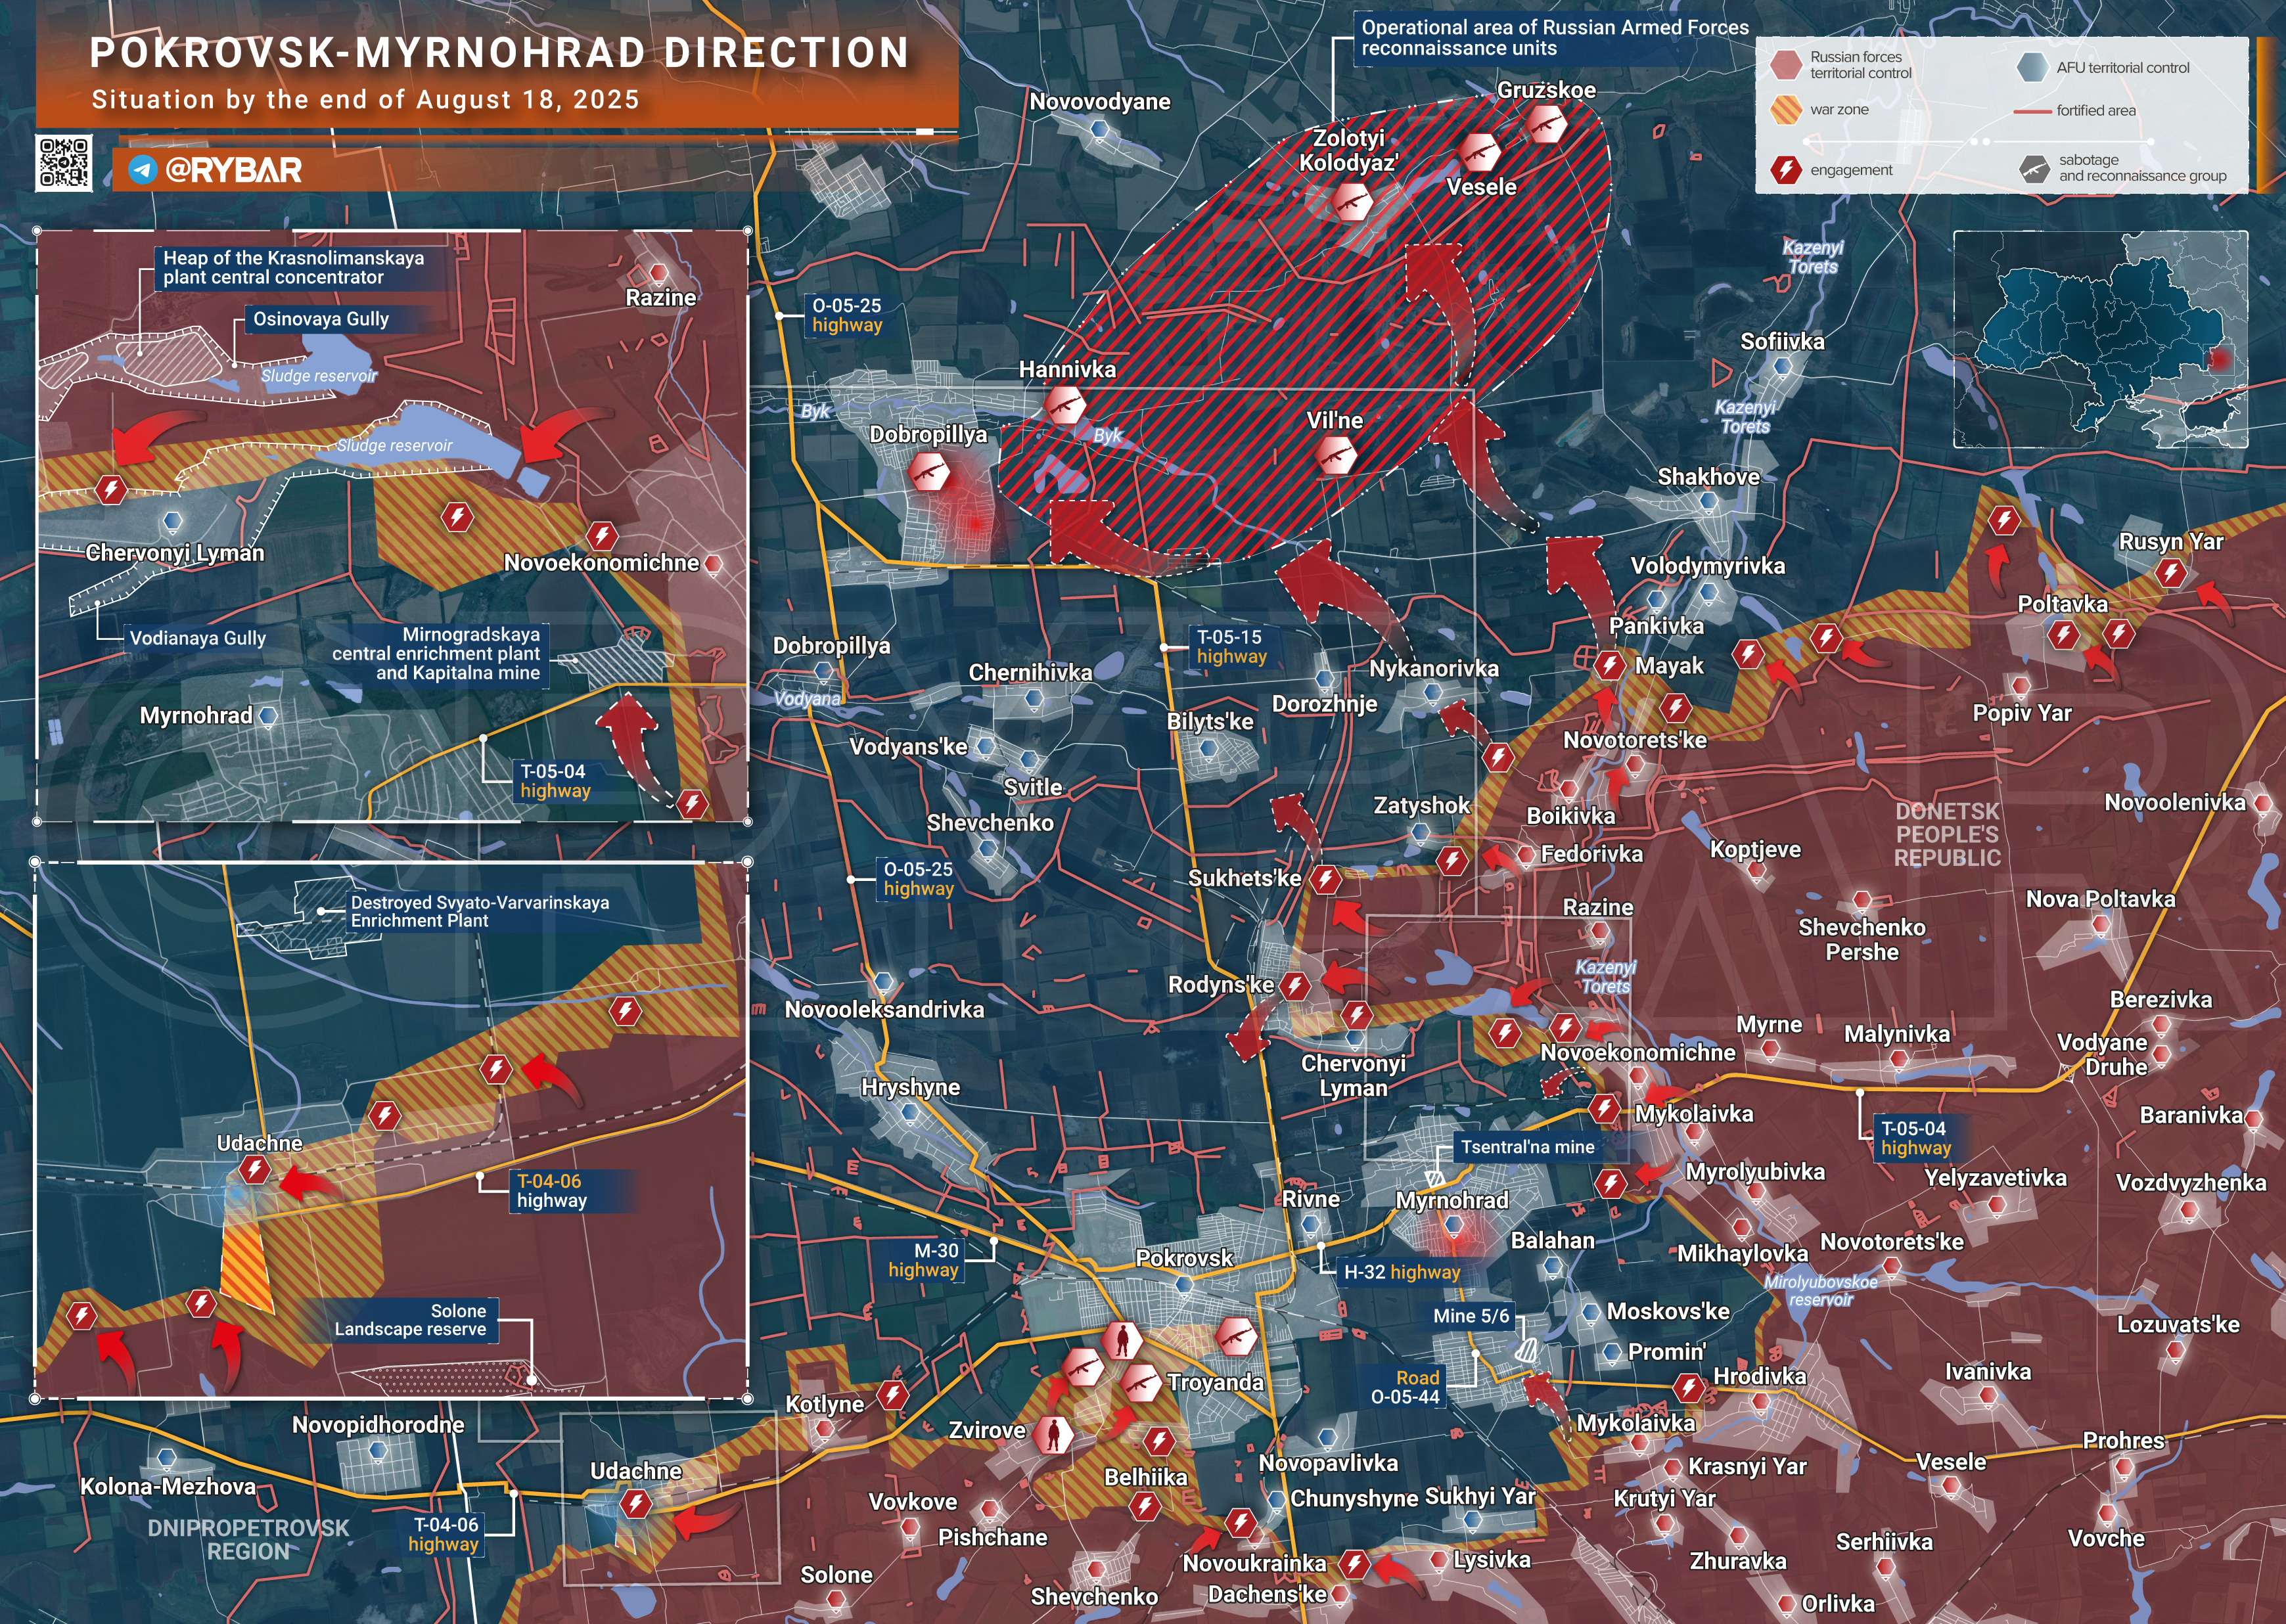Screen dimensions: 2286x1624
Task: Click the war zone legend swatch
Action: tap(1786, 109)
